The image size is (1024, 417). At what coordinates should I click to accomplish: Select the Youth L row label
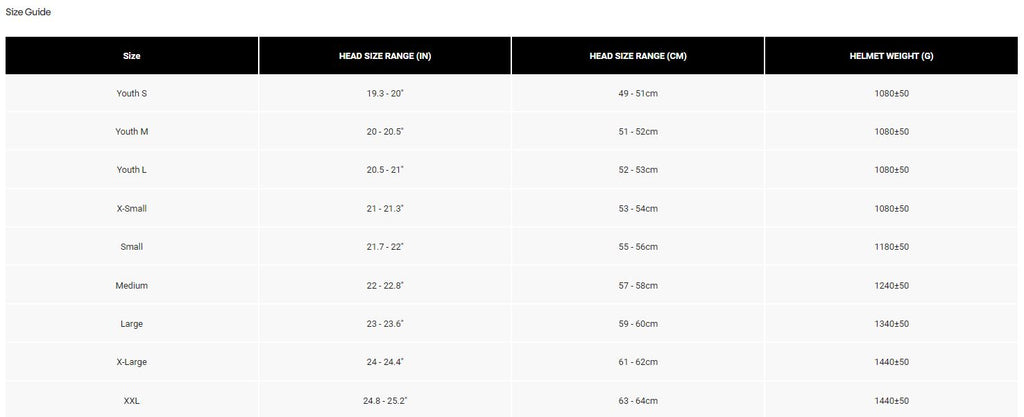click(x=131, y=170)
